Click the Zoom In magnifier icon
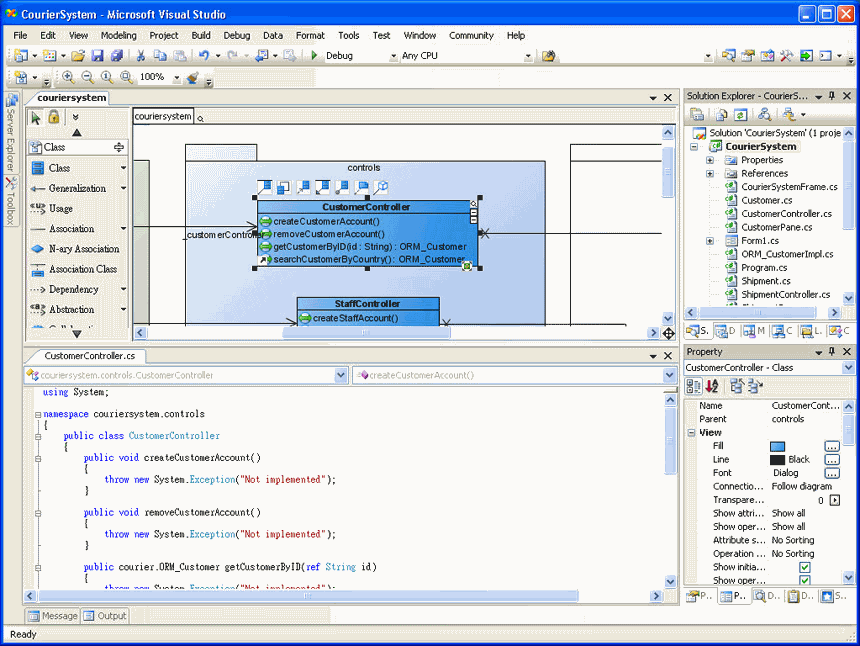 tap(68, 77)
